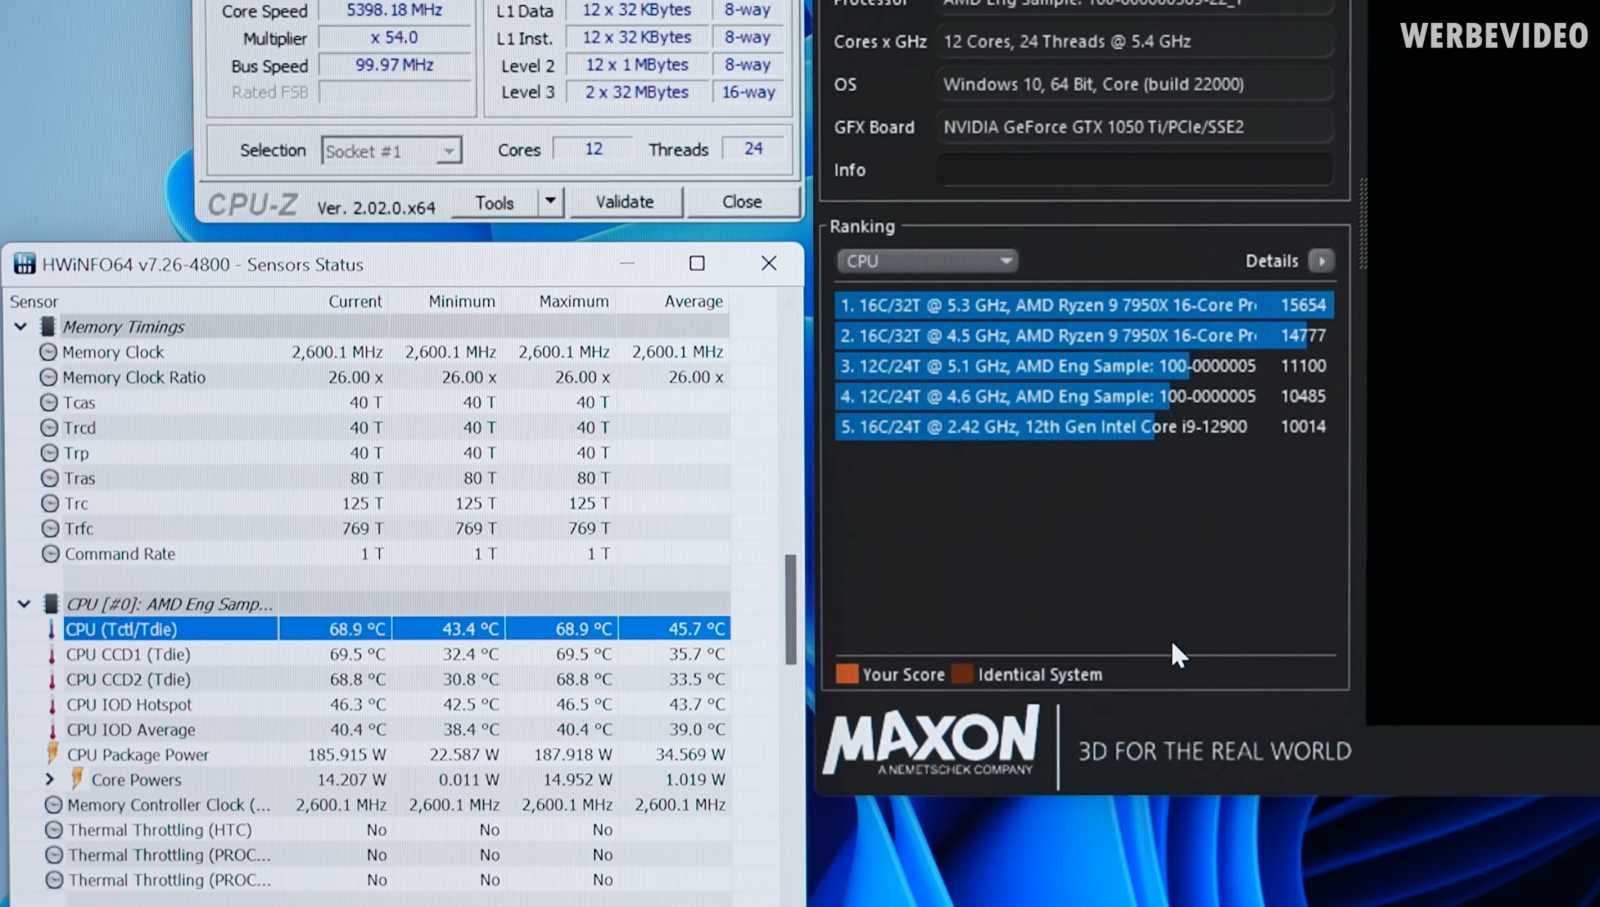
Task: Click the Cores value 12 field in CPU-Z
Action: (x=593, y=149)
